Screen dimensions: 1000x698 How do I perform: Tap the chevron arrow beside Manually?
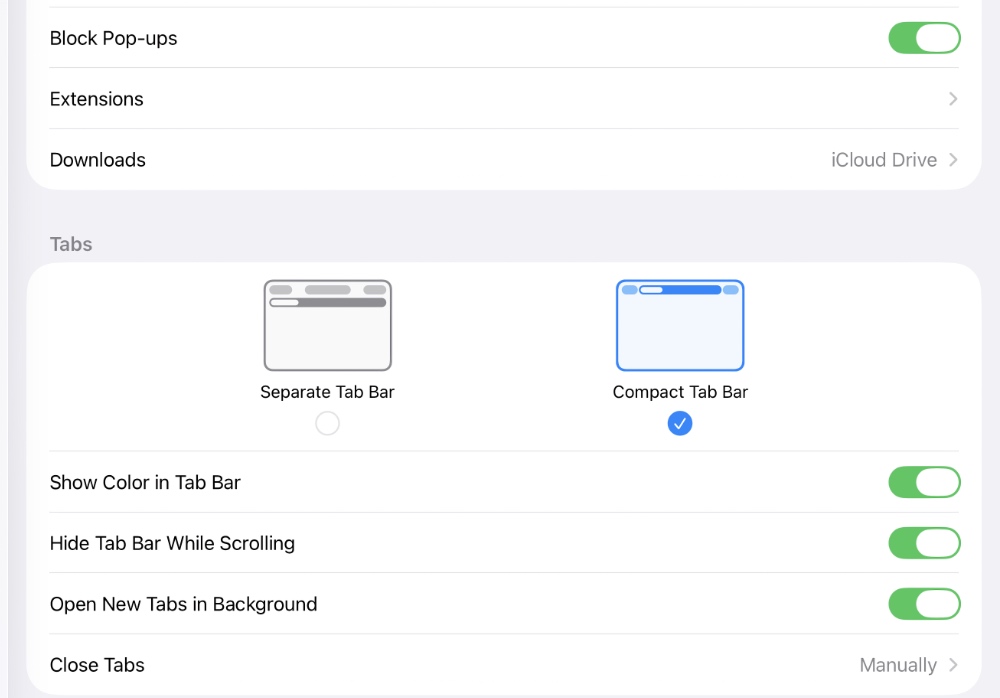coord(953,665)
